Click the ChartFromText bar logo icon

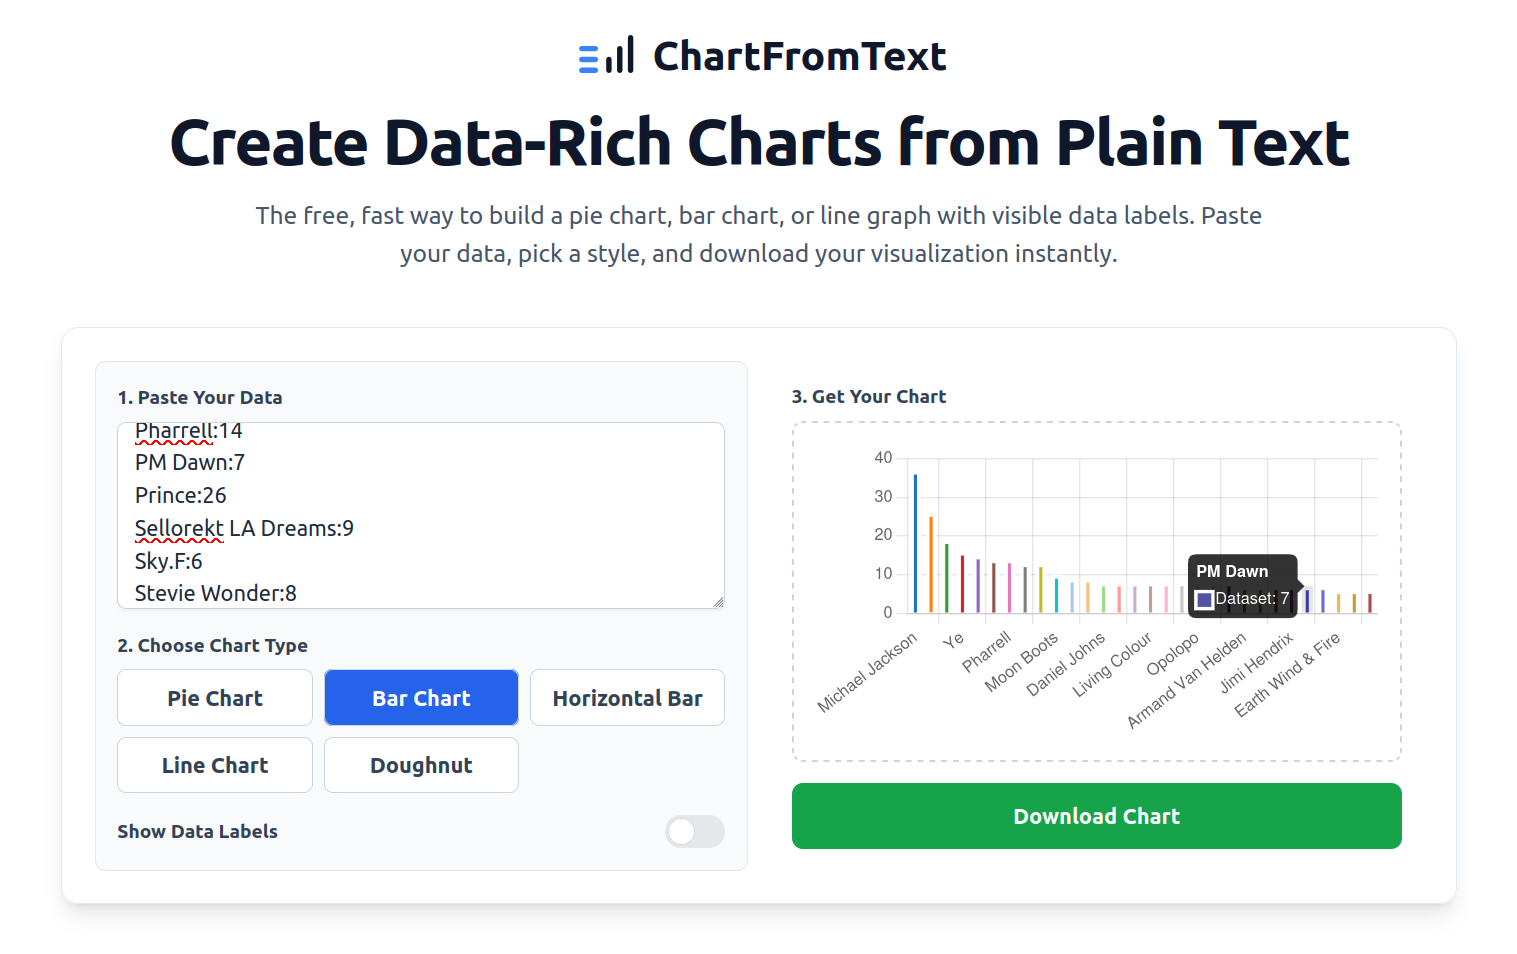[x=606, y=55]
